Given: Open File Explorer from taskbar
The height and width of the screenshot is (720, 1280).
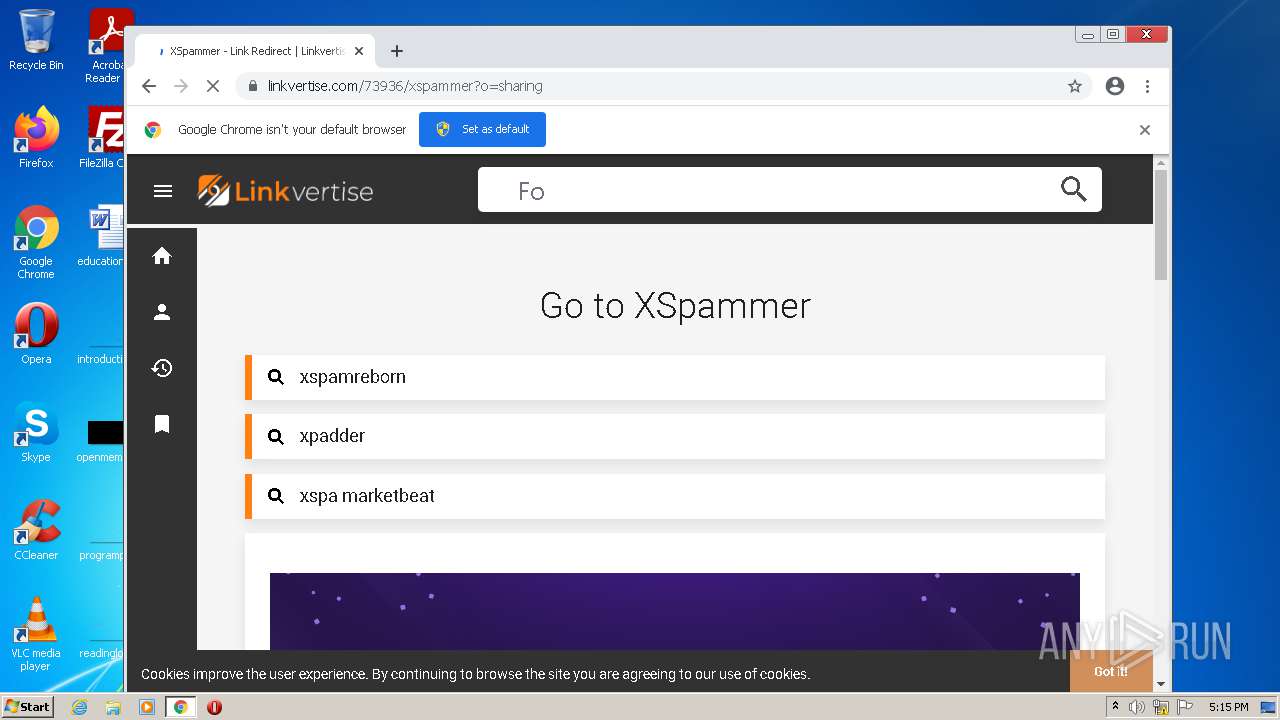Looking at the screenshot, I should 113,707.
